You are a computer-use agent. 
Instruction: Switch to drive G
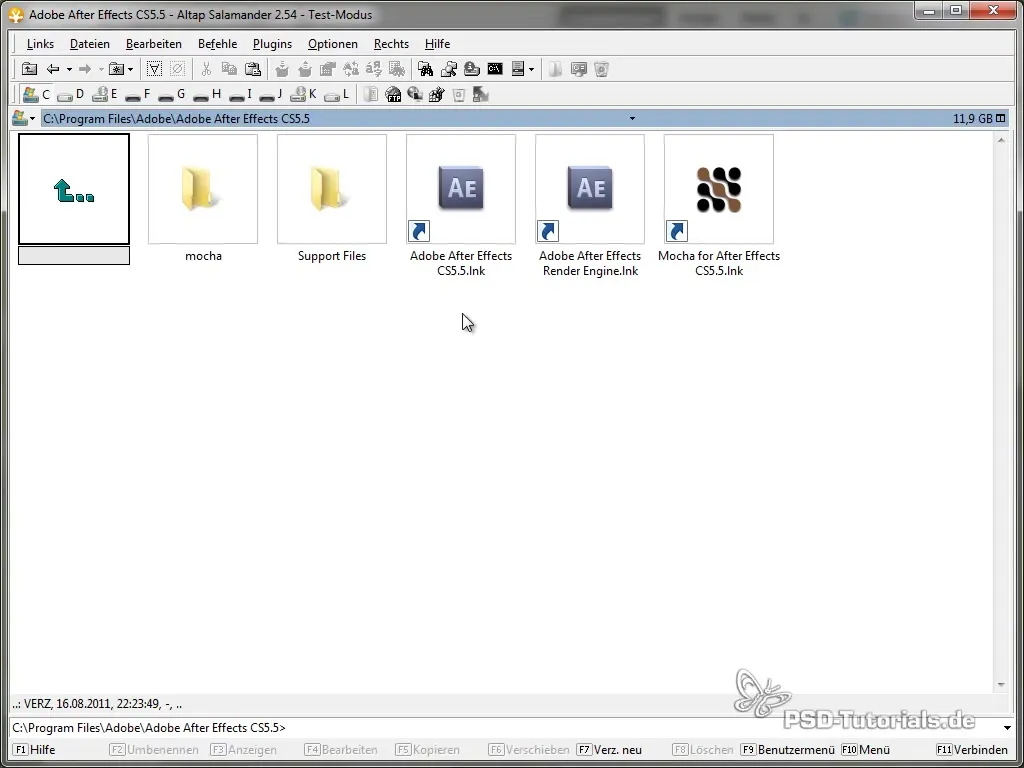172,95
